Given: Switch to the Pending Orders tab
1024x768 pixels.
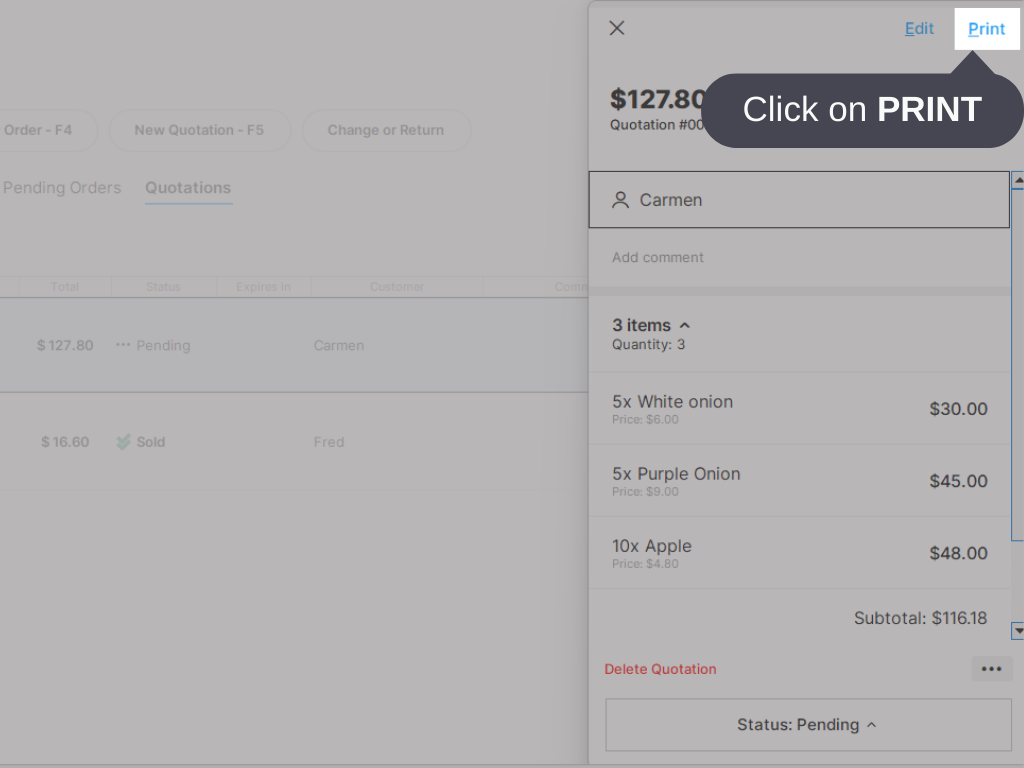Looking at the screenshot, I should click(62, 188).
